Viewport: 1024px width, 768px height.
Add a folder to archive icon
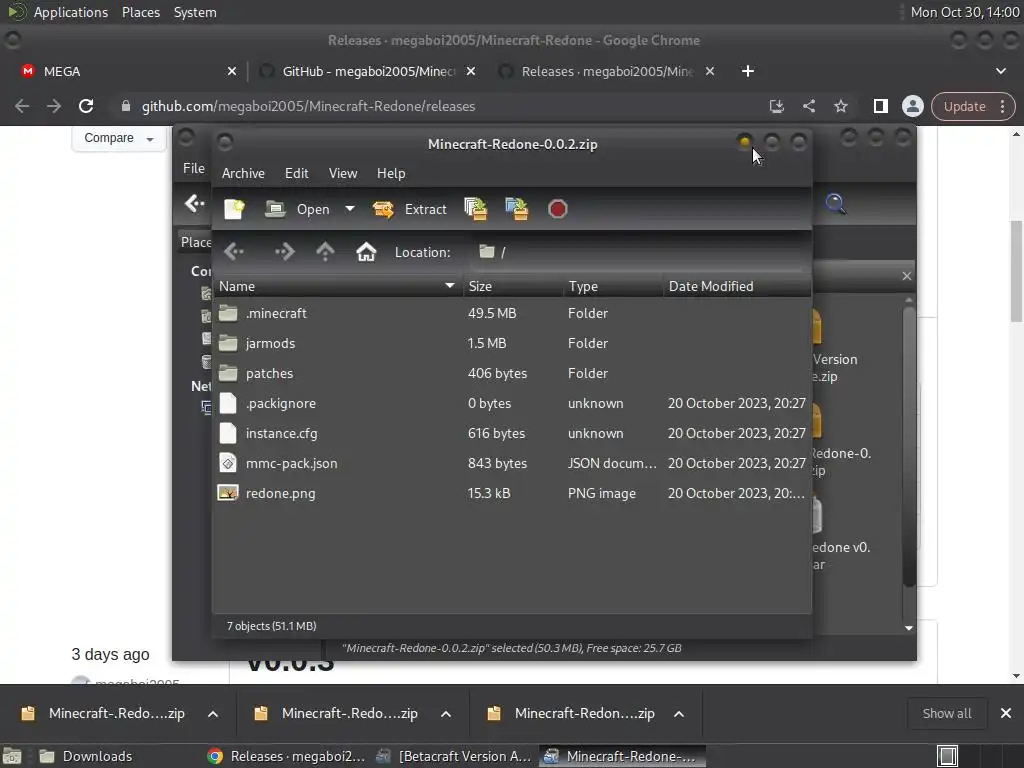click(517, 209)
